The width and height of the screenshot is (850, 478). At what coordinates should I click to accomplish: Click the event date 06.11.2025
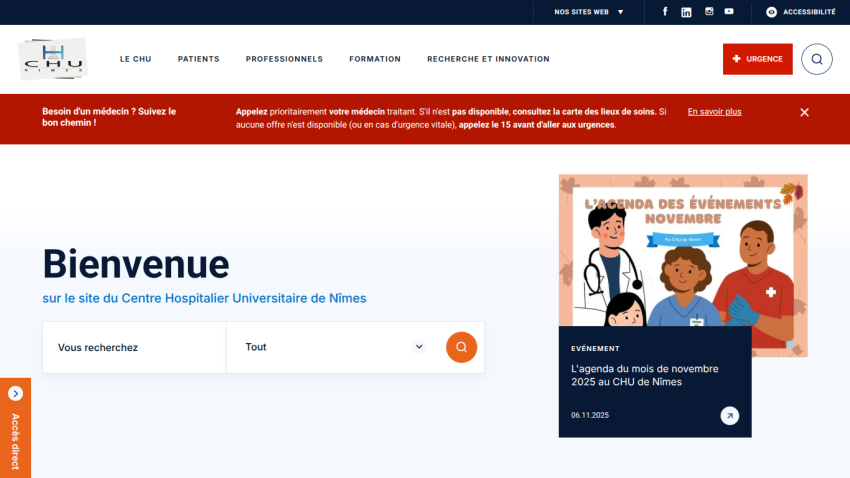point(590,415)
